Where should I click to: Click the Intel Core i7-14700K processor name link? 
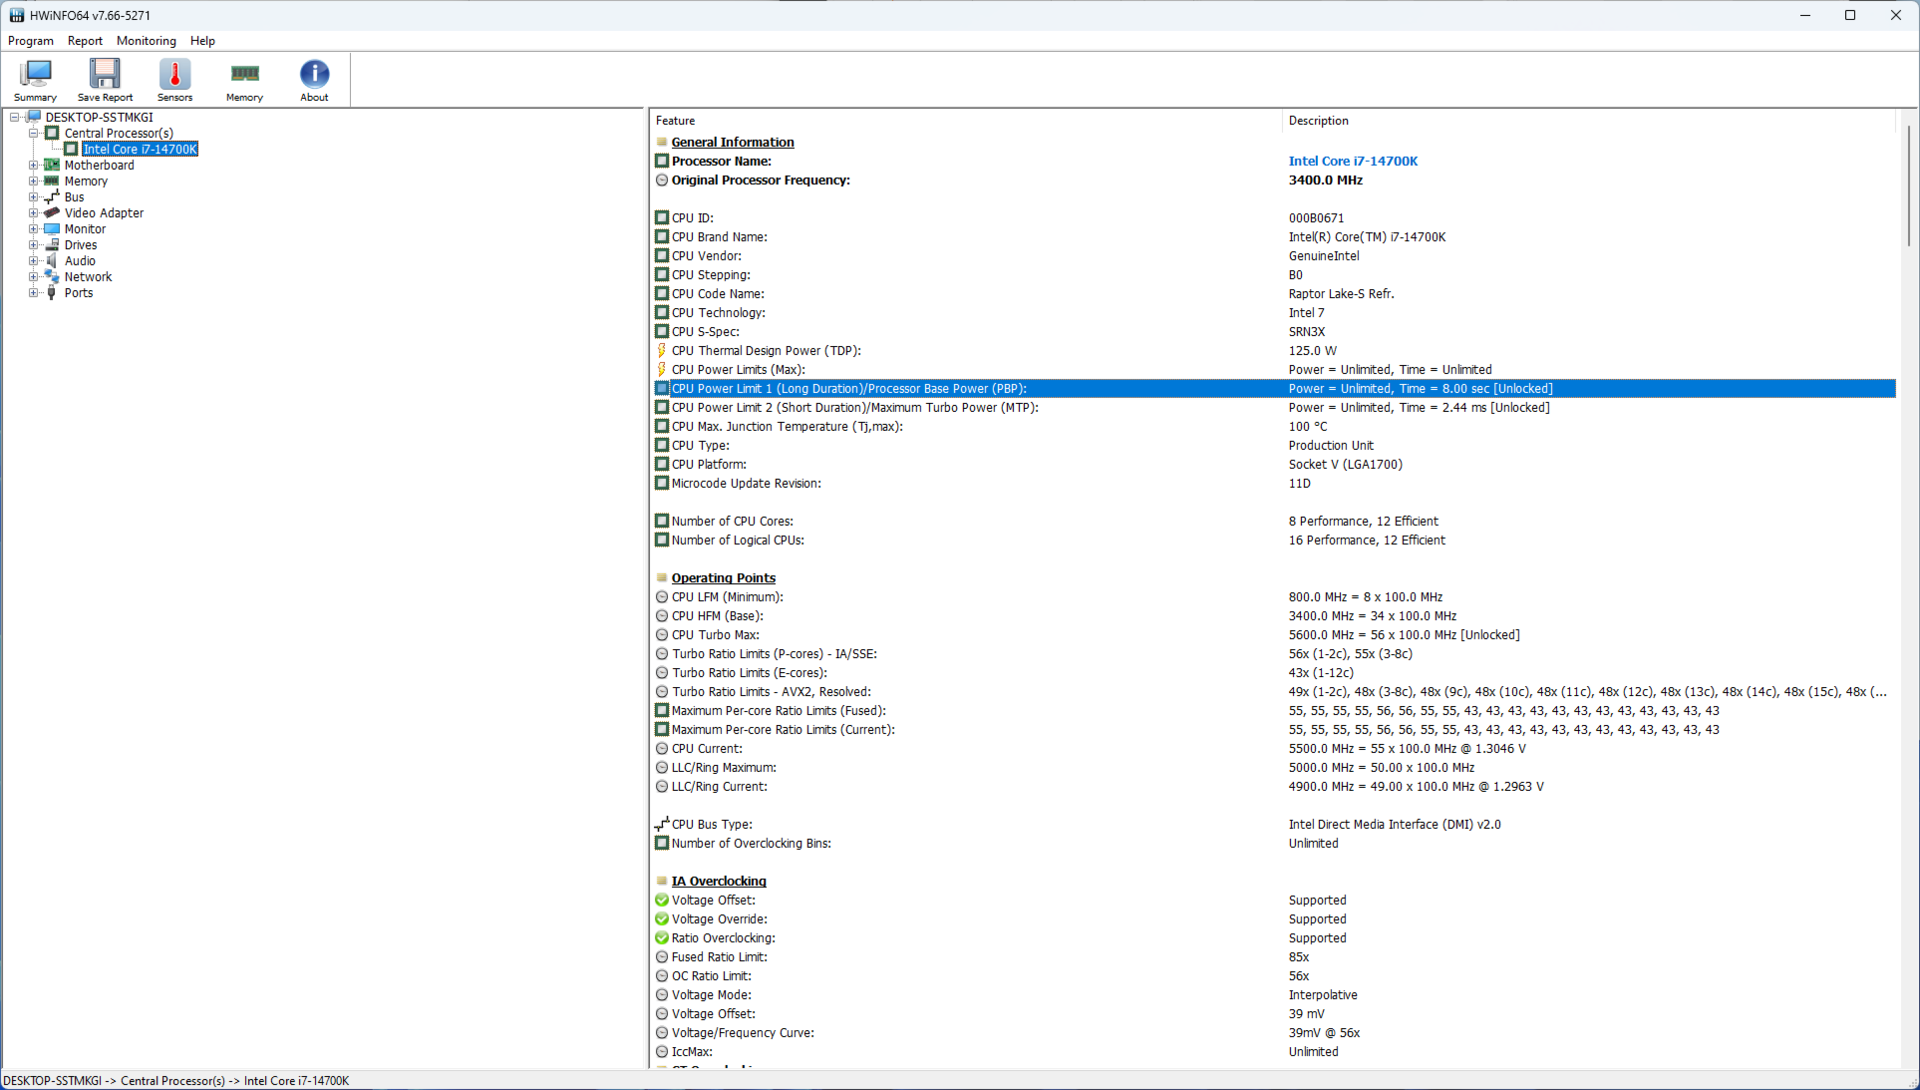point(1352,161)
